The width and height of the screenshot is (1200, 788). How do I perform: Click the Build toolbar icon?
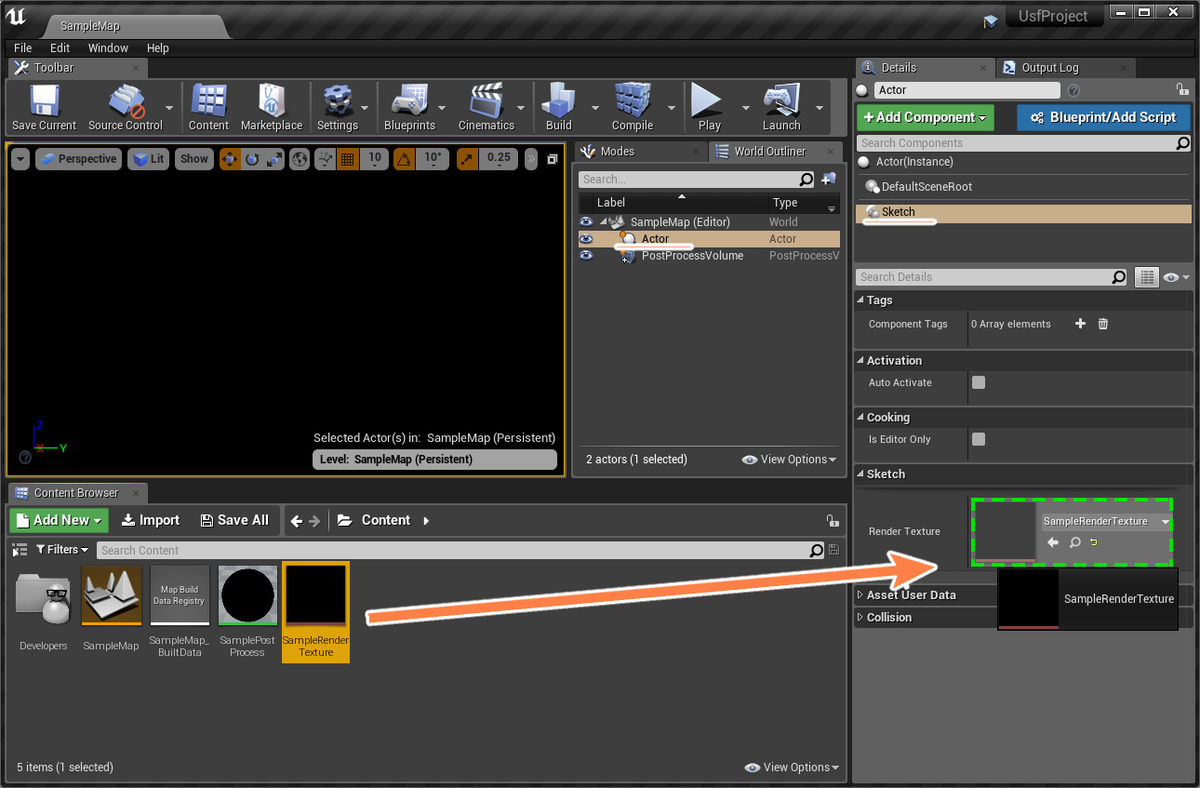click(x=559, y=107)
